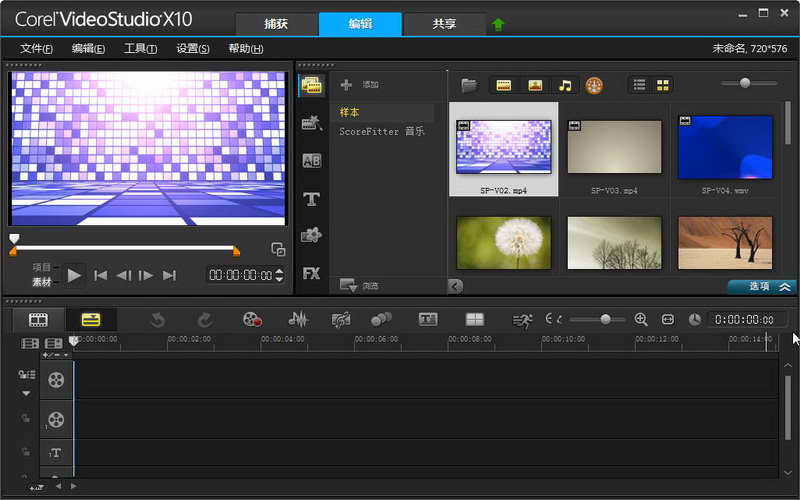Viewport: 800px width, 500px height.
Task: Click the Record/Capture option icon in timeline toolbar
Action: [x=252, y=320]
